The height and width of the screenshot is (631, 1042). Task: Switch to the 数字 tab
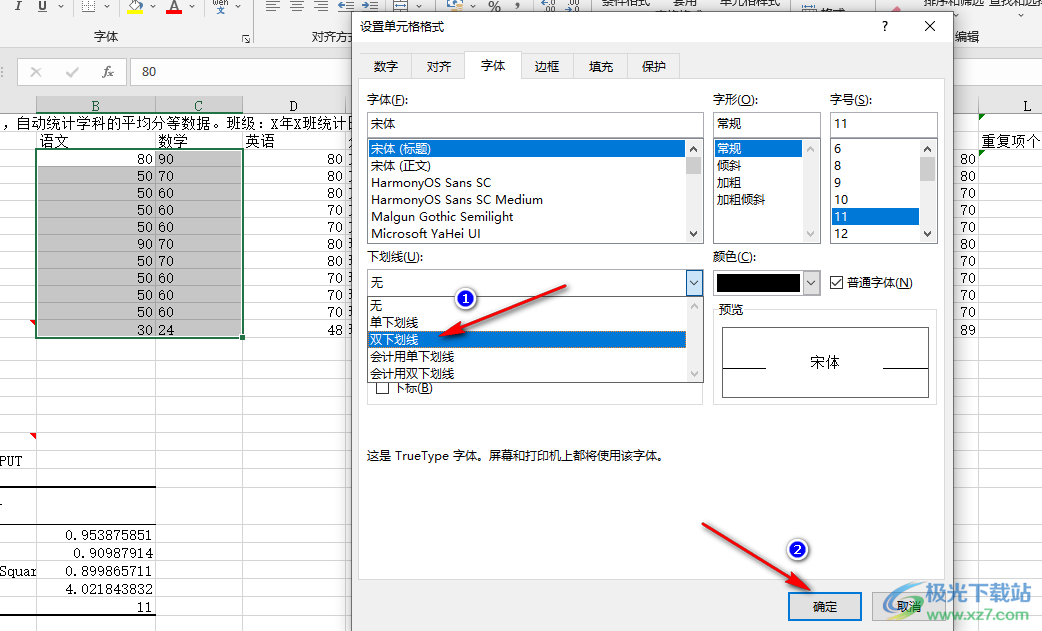pos(385,66)
